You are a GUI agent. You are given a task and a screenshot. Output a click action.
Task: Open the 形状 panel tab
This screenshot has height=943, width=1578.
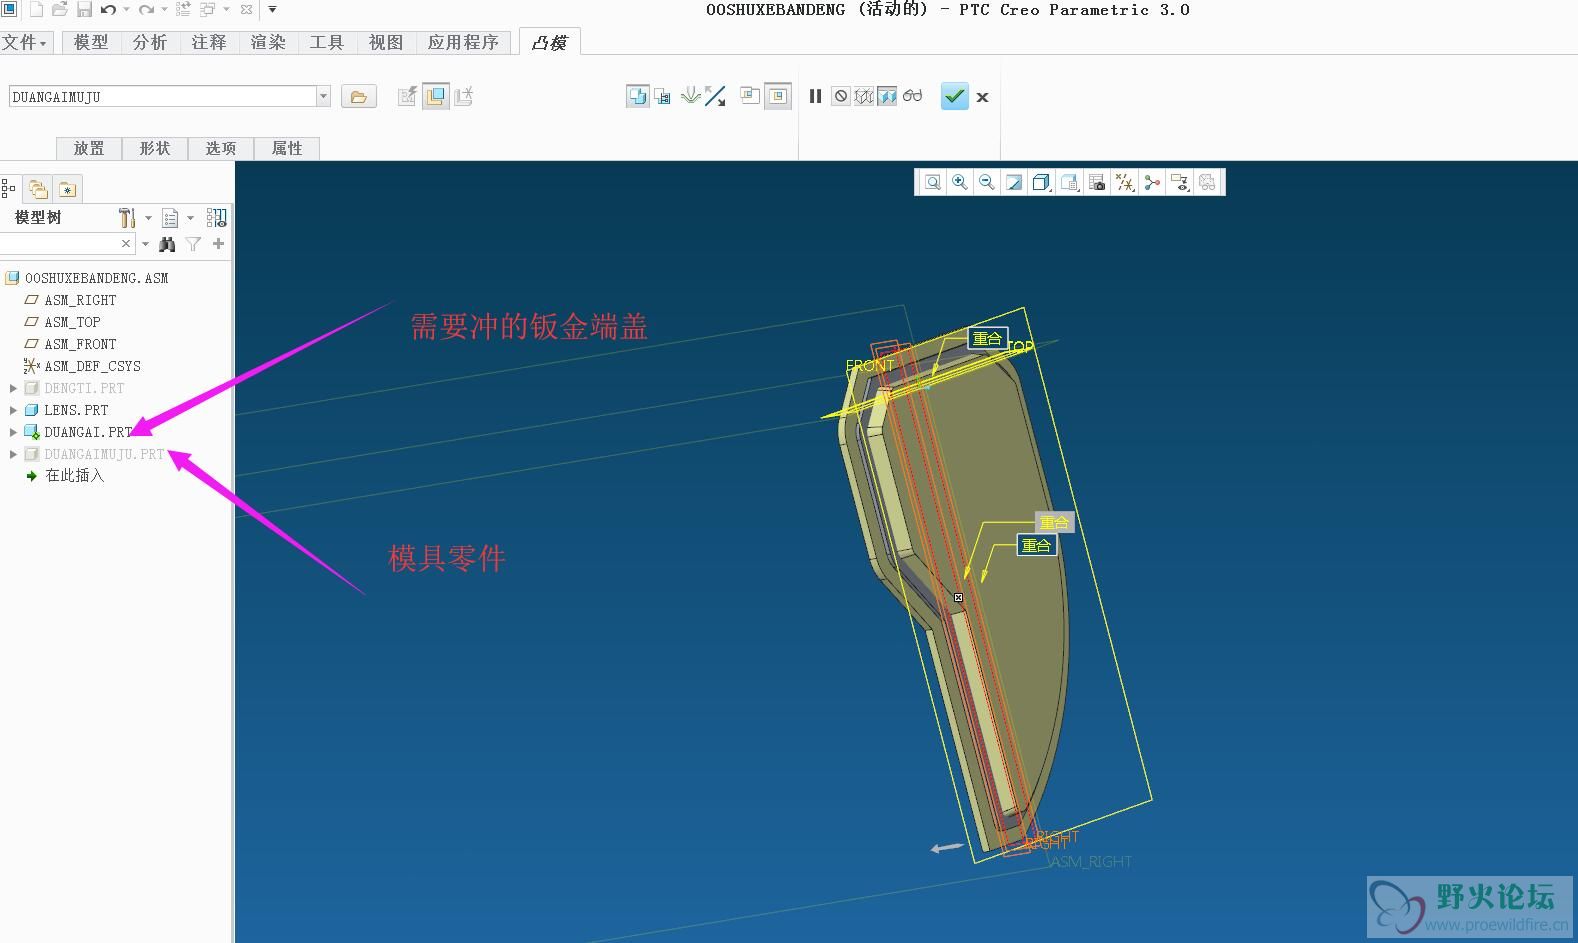[x=155, y=148]
